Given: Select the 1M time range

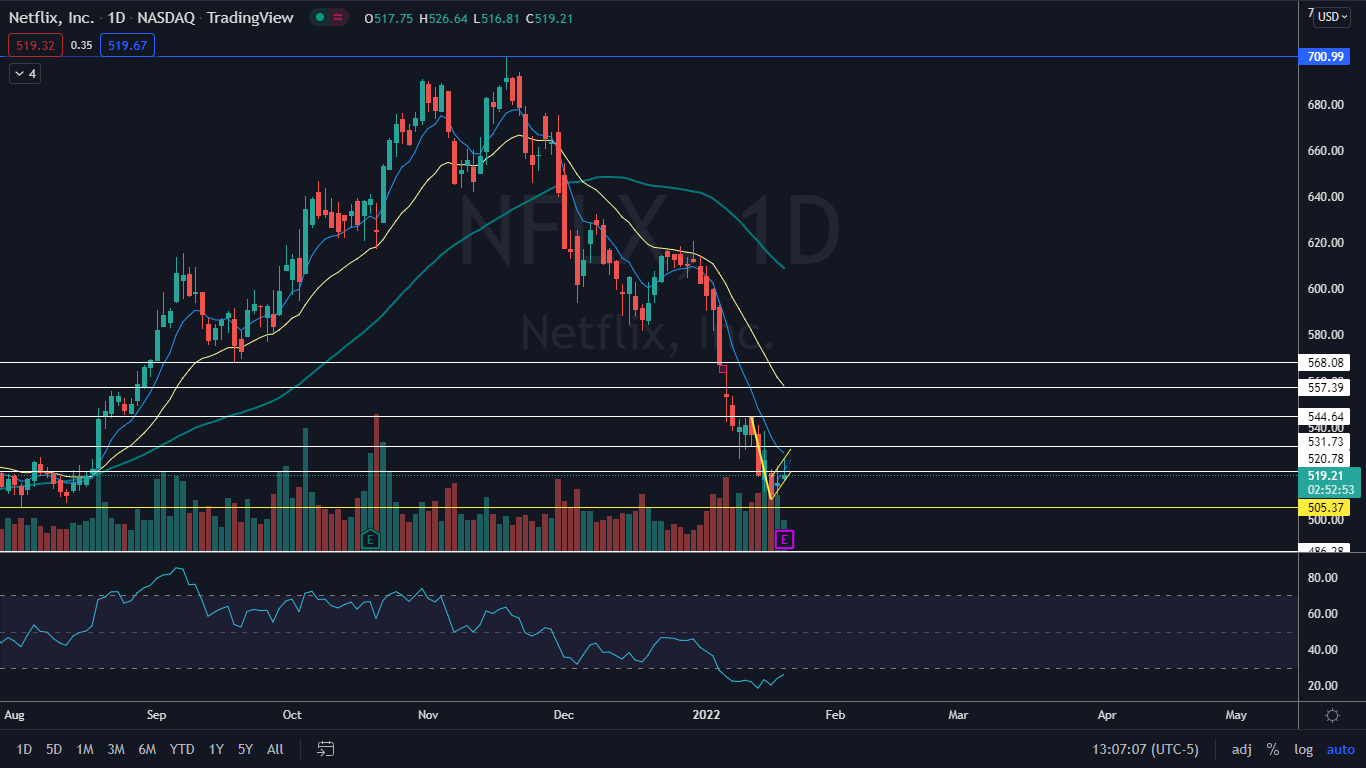Looking at the screenshot, I should [85, 749].
